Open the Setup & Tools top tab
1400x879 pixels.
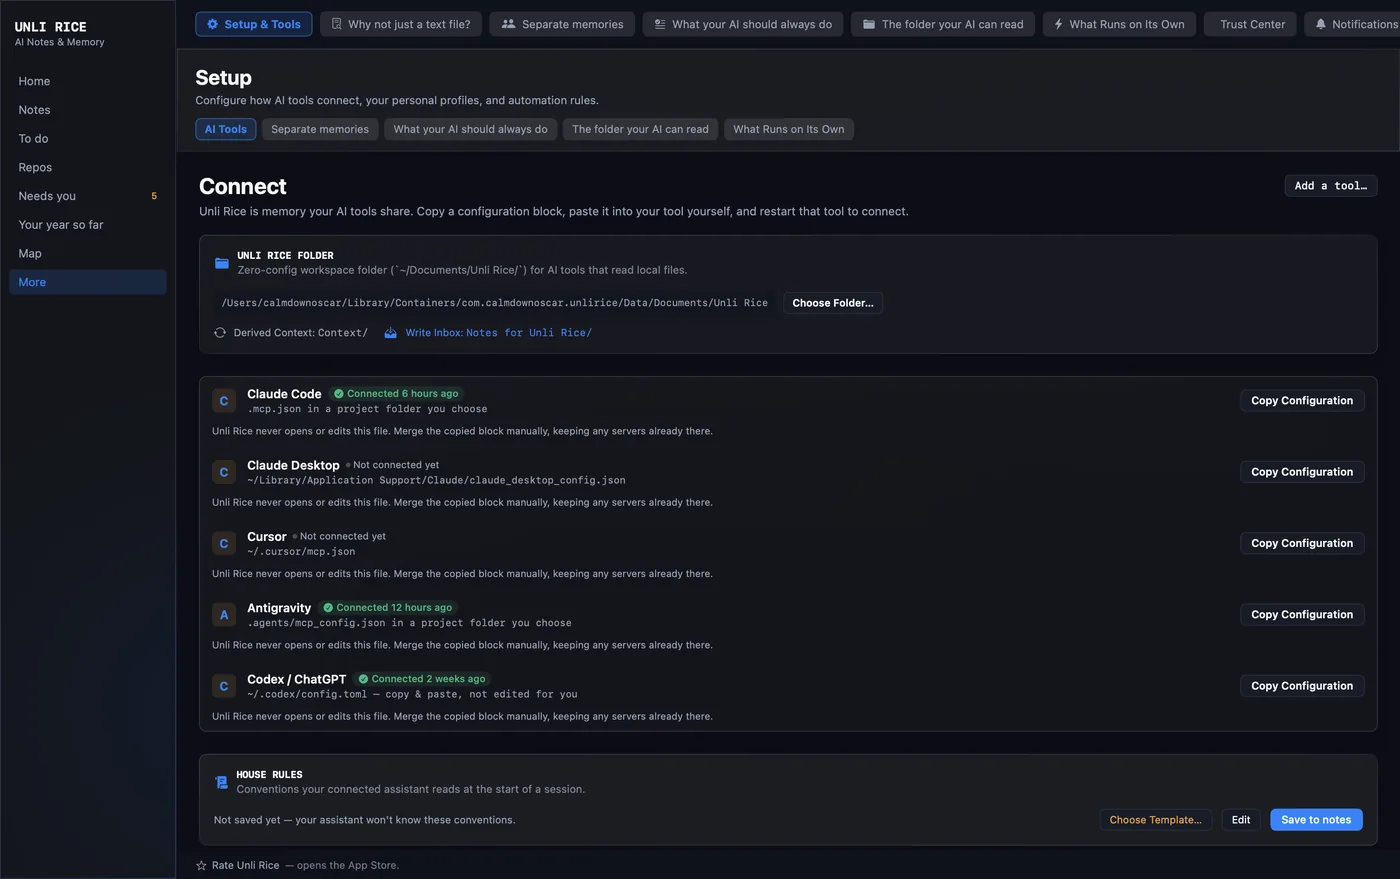tap(254, 24)
